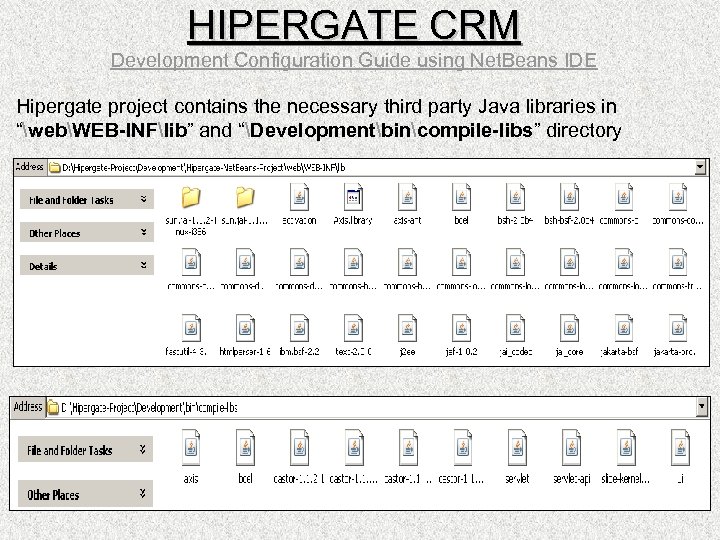This screenshot has height=540, width=720.
Task: Select the Axis.library file icon
Action: click(x=353, y=197)
